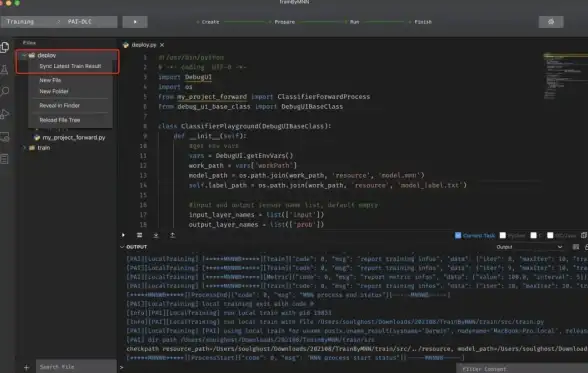
Task: Collapse the OUTPUT panel chevron
Action: (x=122, y=247)
